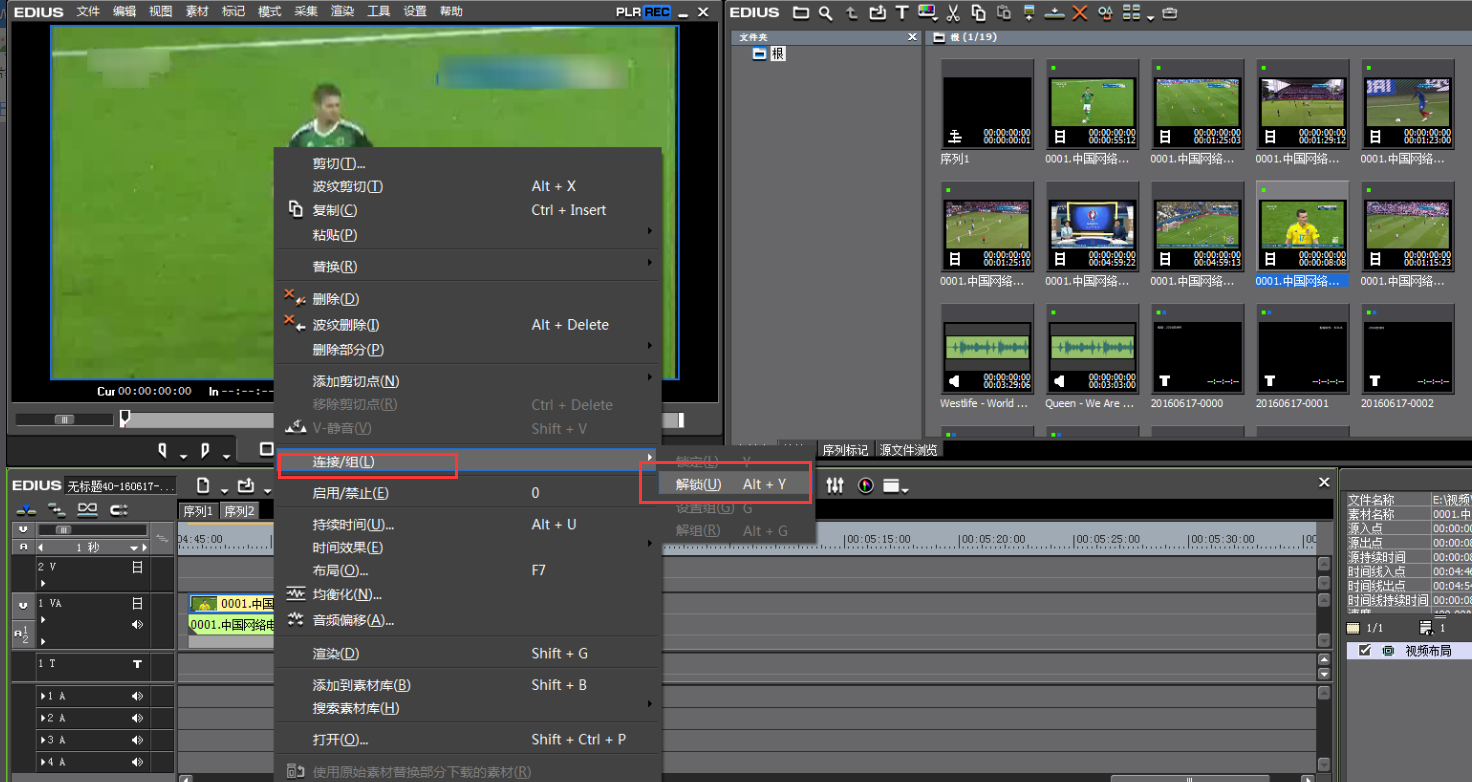Mute audio on the 1 VA track
The height and width of the screenshot is (782, 1472).
(137, 624)
